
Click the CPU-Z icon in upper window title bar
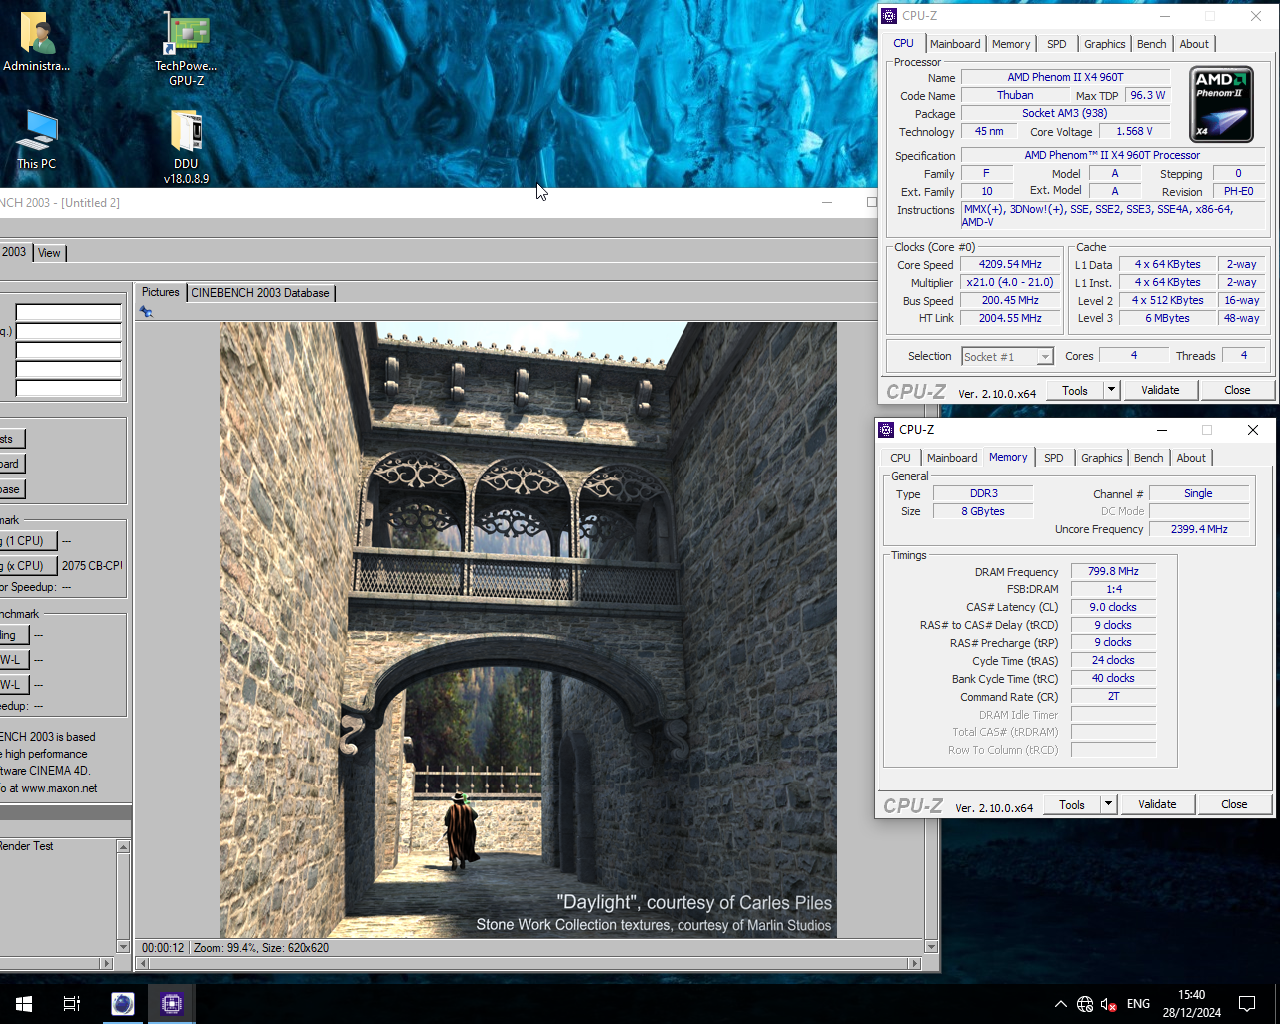[889, 16]
